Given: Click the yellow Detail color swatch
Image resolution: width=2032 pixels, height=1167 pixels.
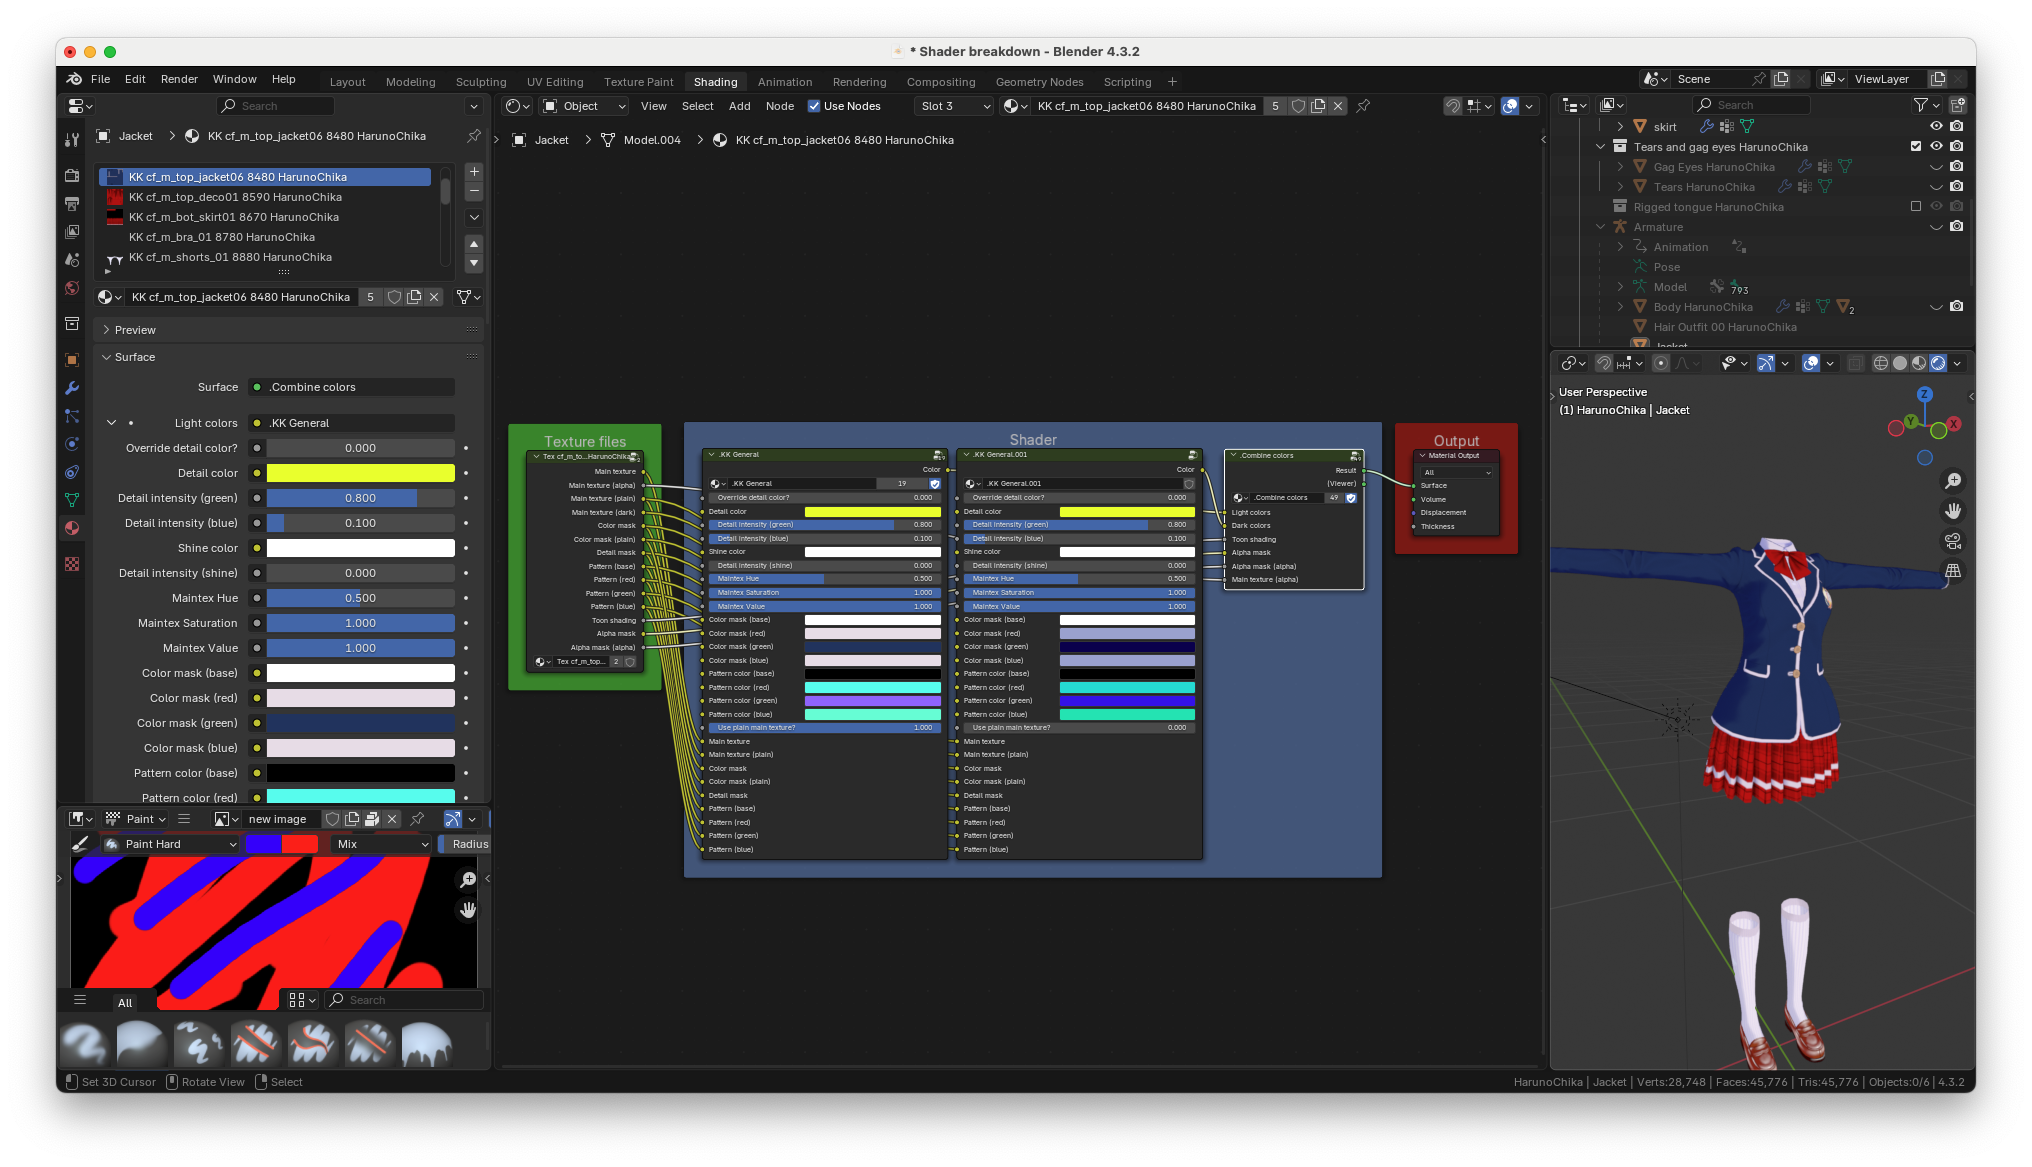Looking at the screenshot, I should click(360, 473).
